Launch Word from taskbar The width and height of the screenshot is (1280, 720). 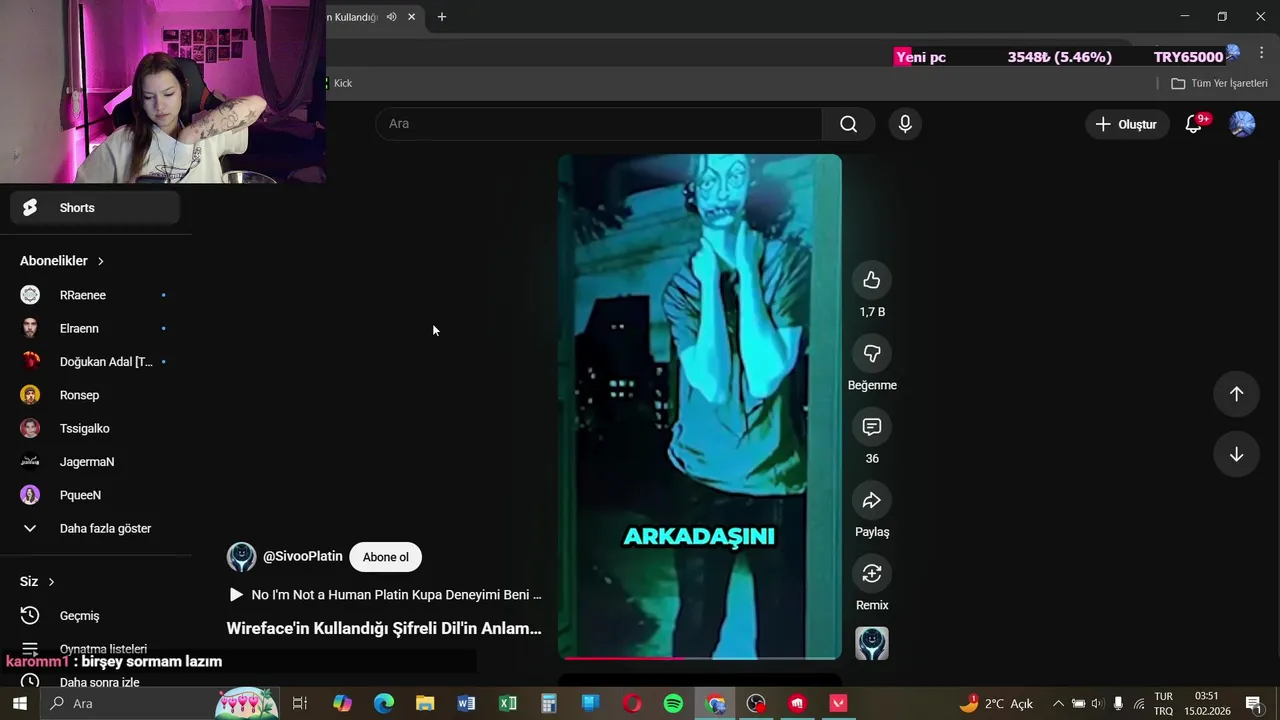pyautogui.click(x=466, y=703)
